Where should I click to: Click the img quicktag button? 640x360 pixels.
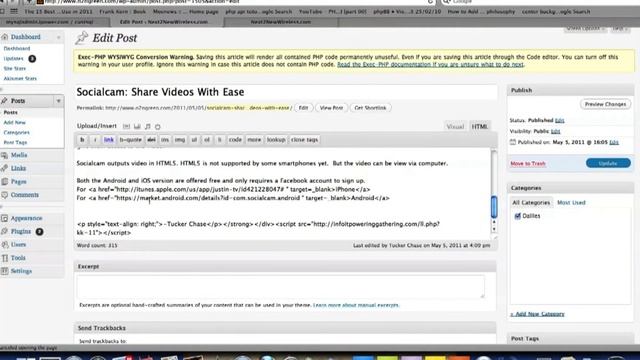(180, 140)
